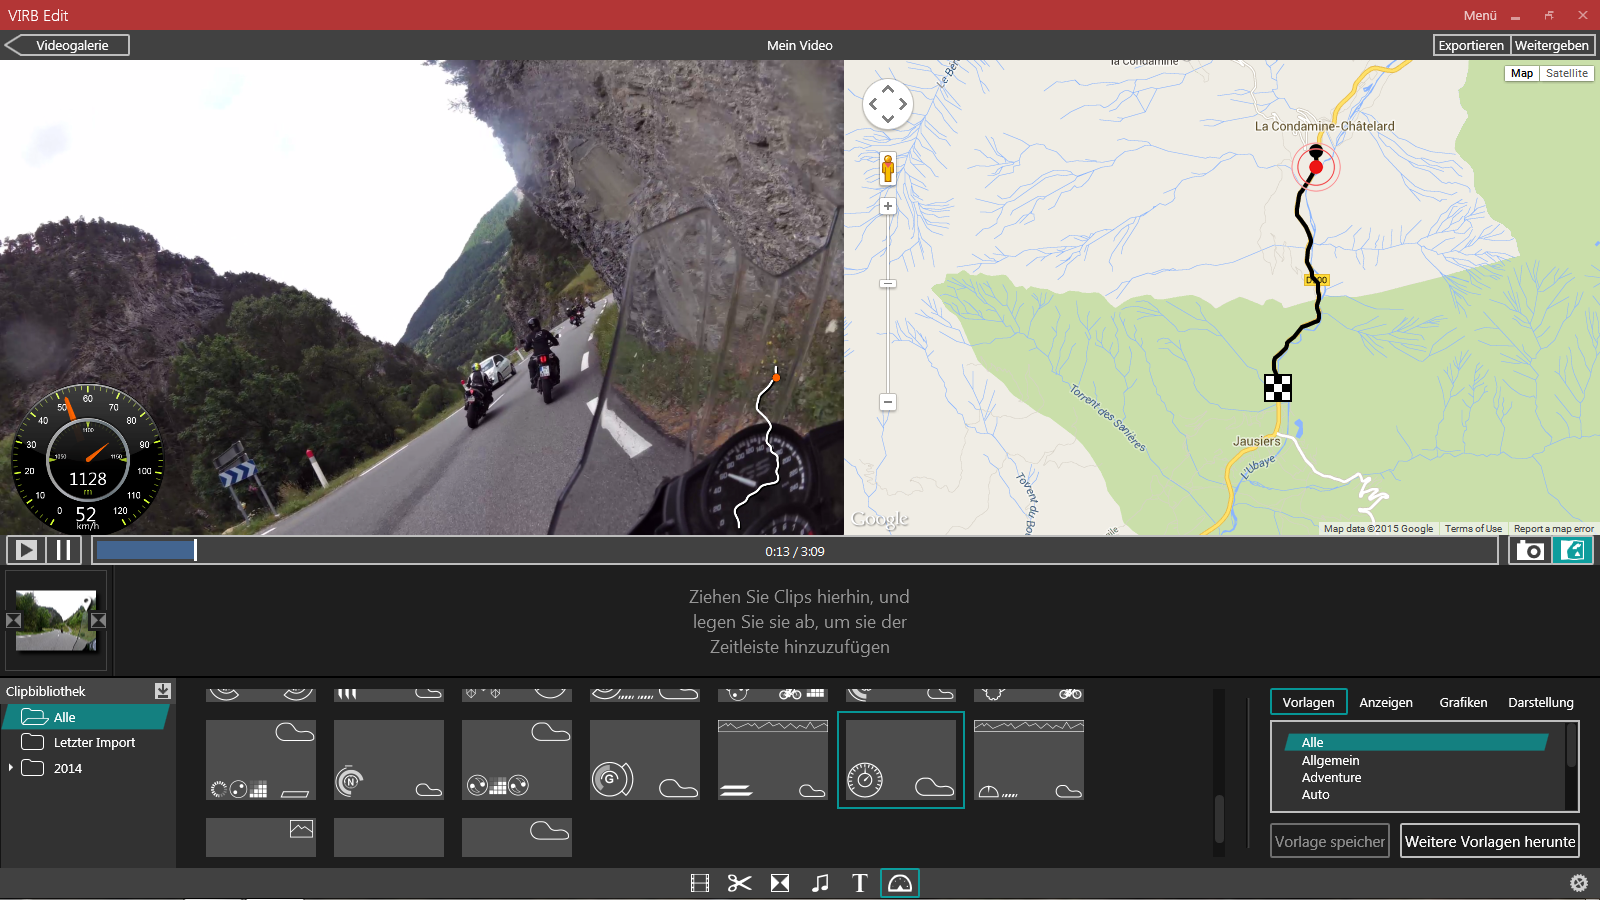
Task: Toggle the map view button beside camera
Action: pos(1573,551)
